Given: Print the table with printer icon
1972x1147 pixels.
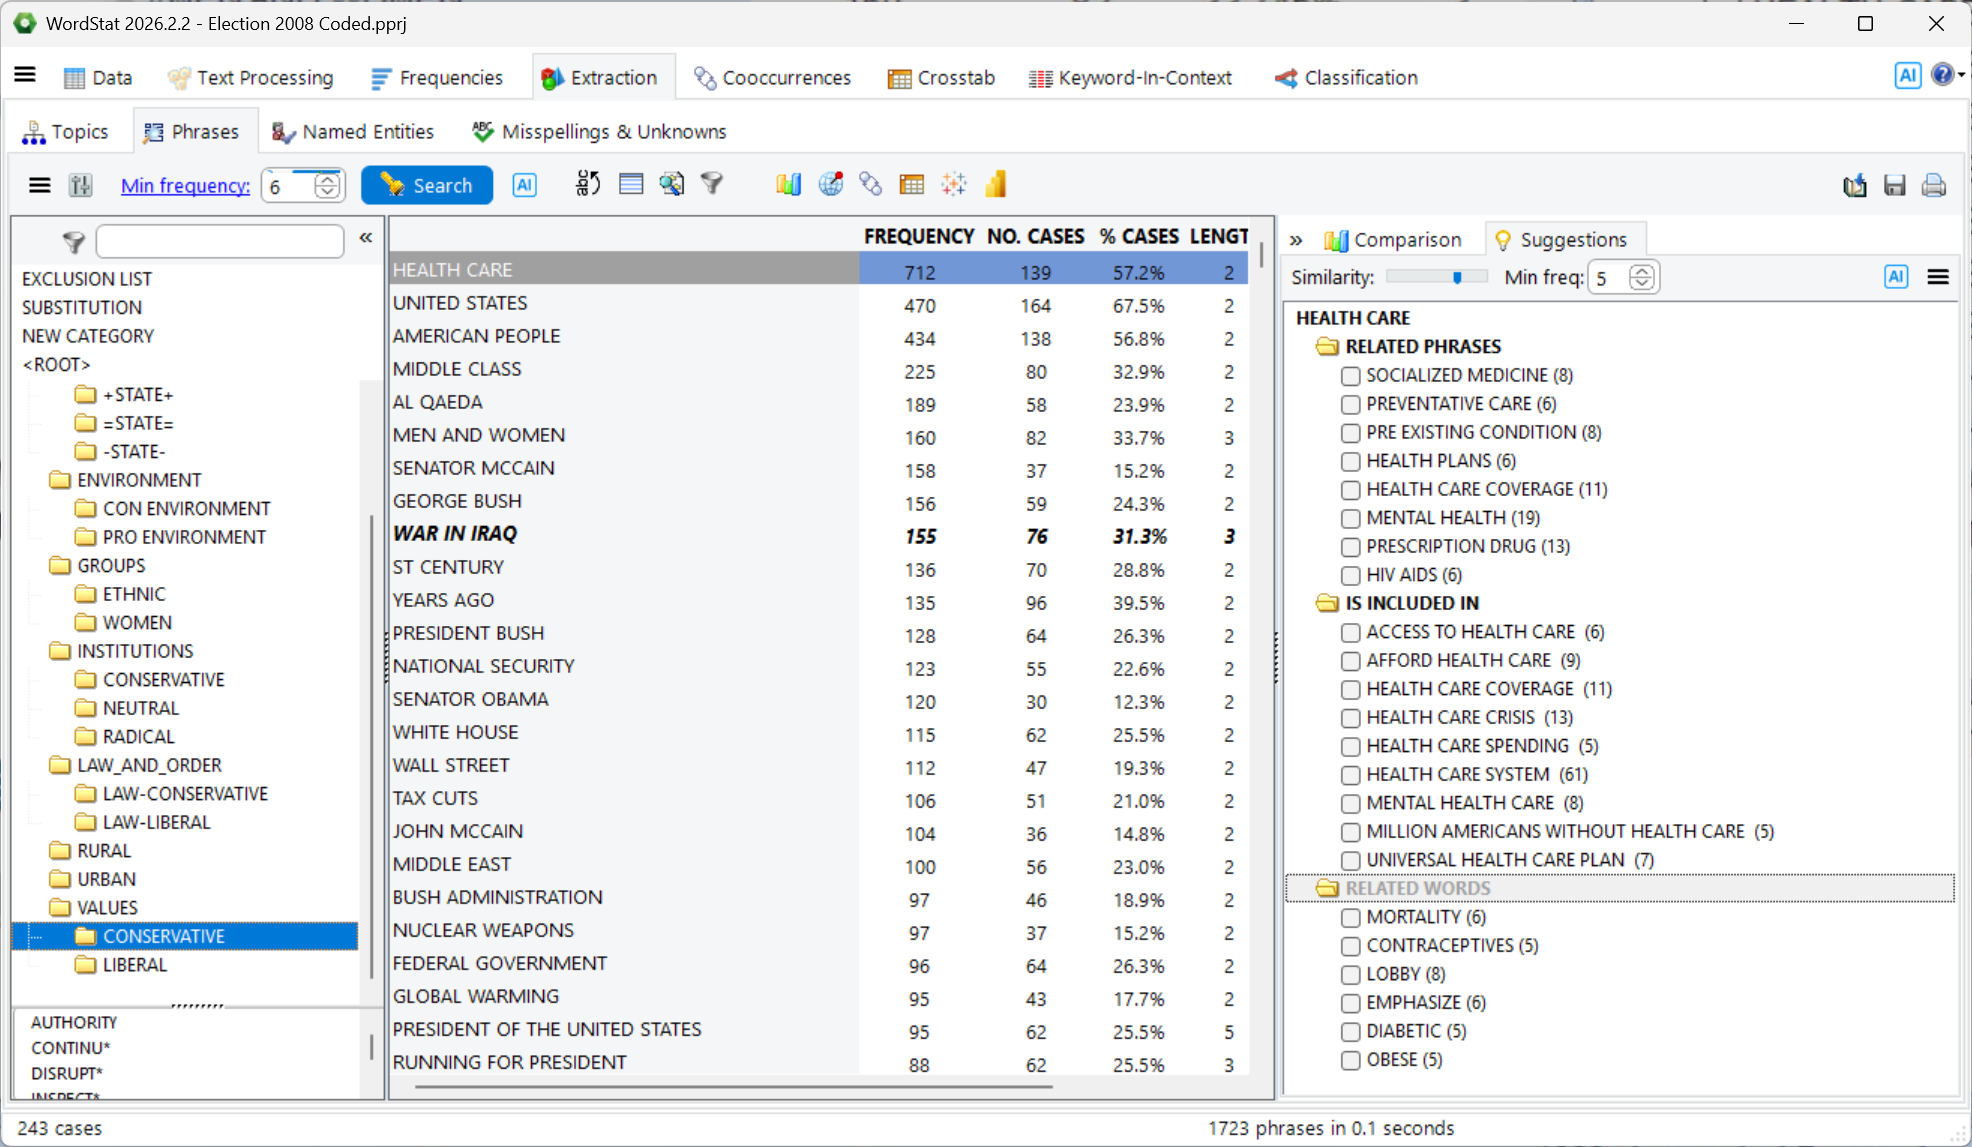Looking at the screenshot, I should tap(1934, 185).
